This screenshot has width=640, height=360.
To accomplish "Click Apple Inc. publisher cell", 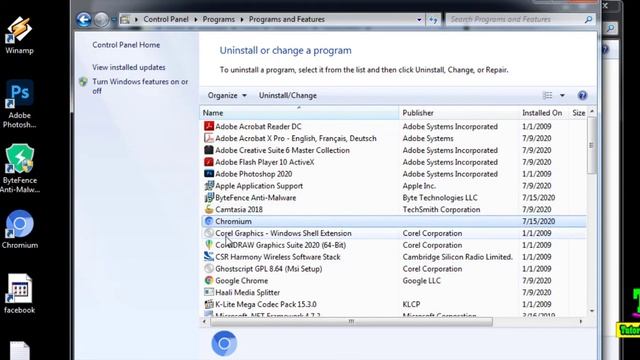I will (x=419, y=186).
